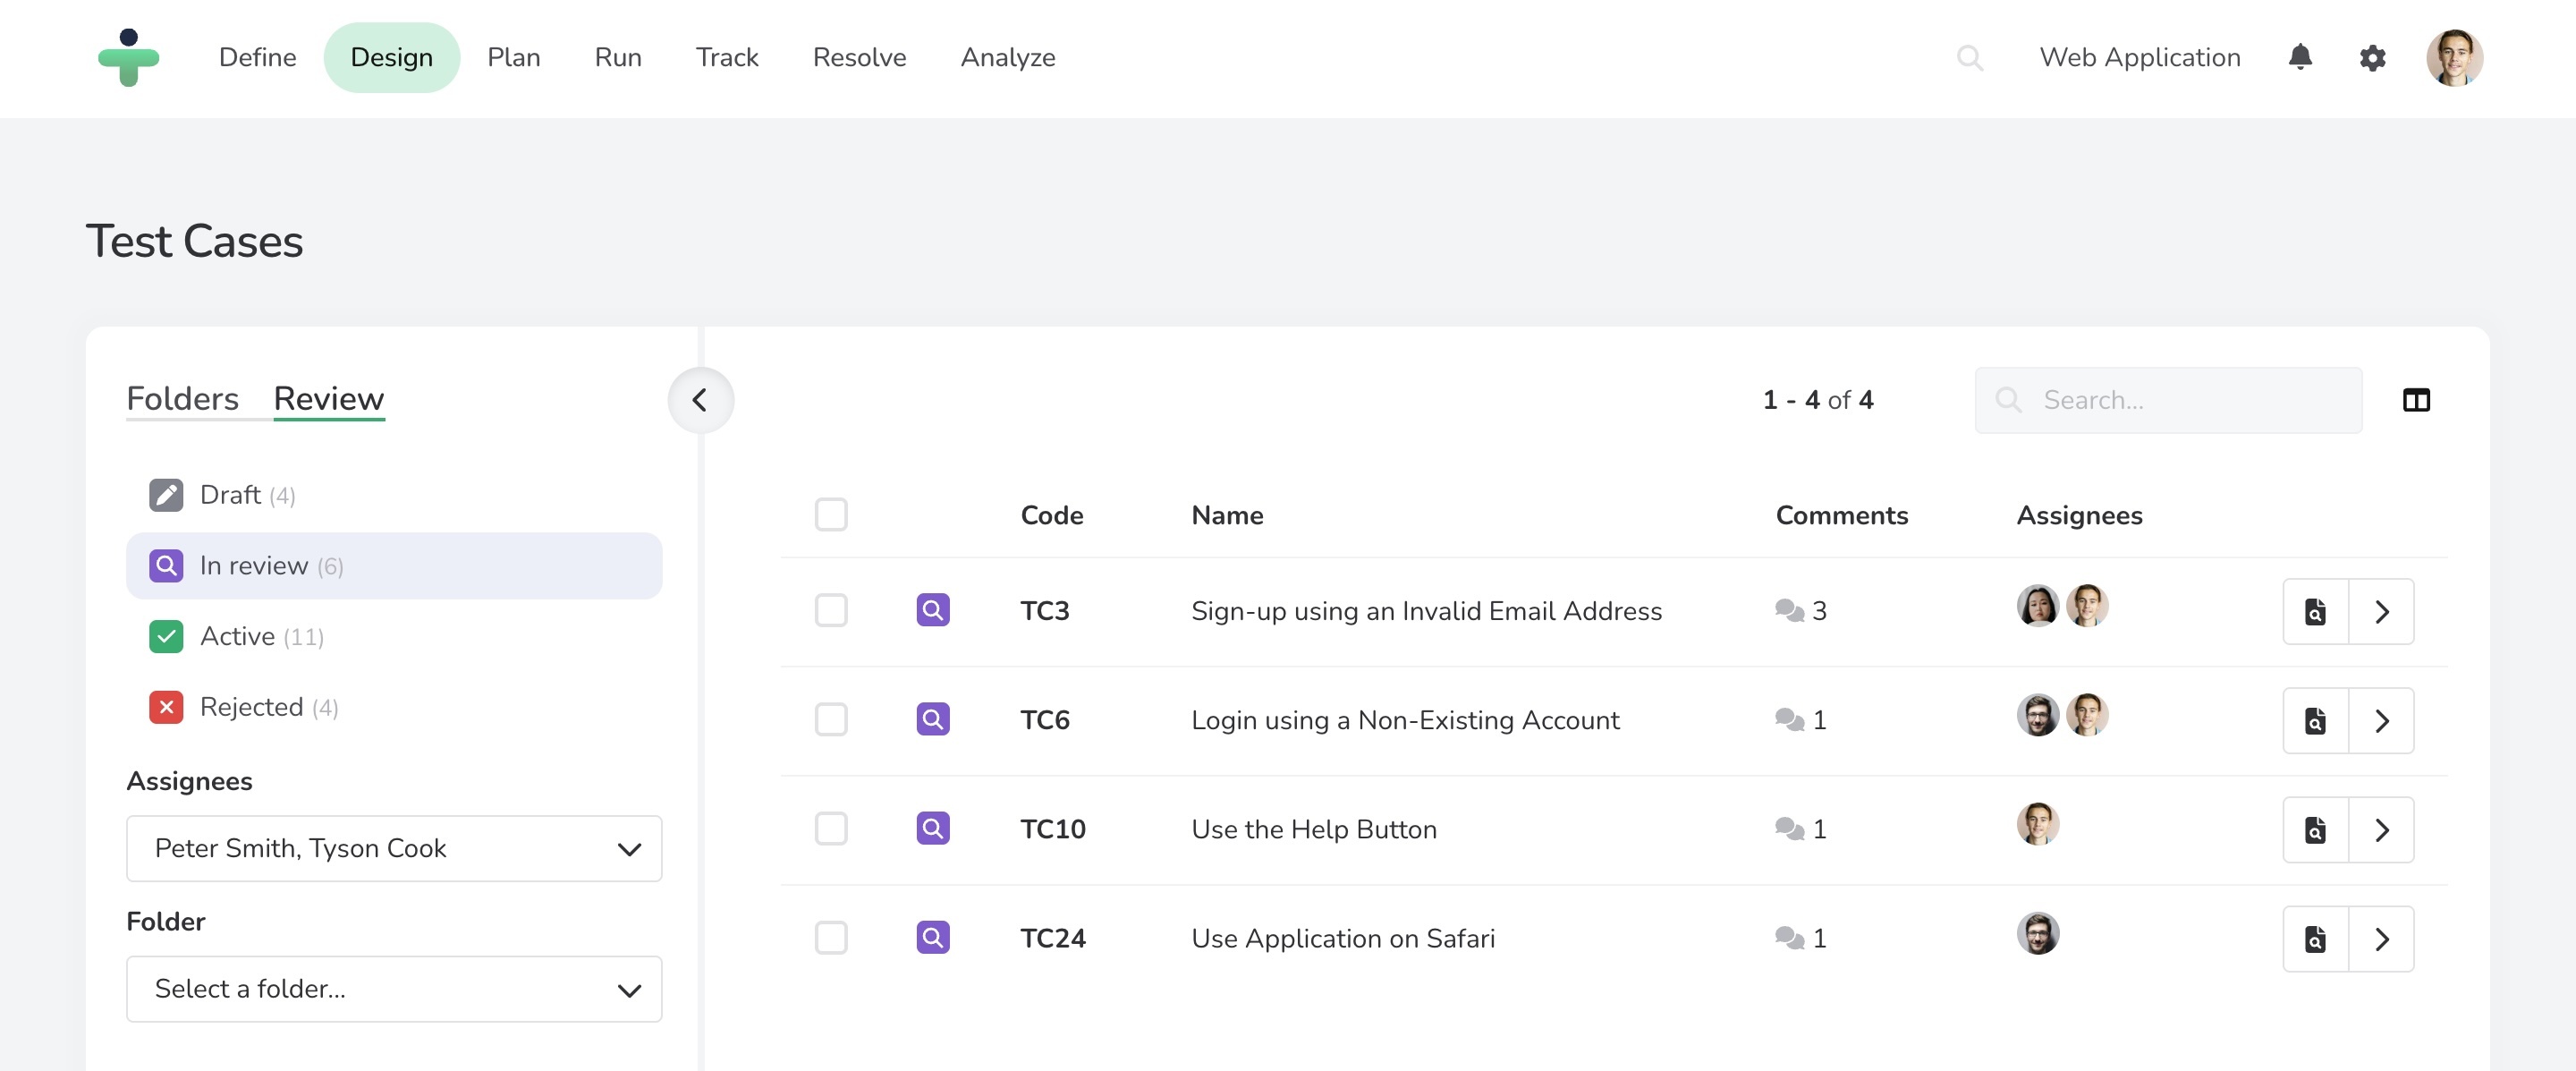Check the TC10 row checkbox

point(831,828)
